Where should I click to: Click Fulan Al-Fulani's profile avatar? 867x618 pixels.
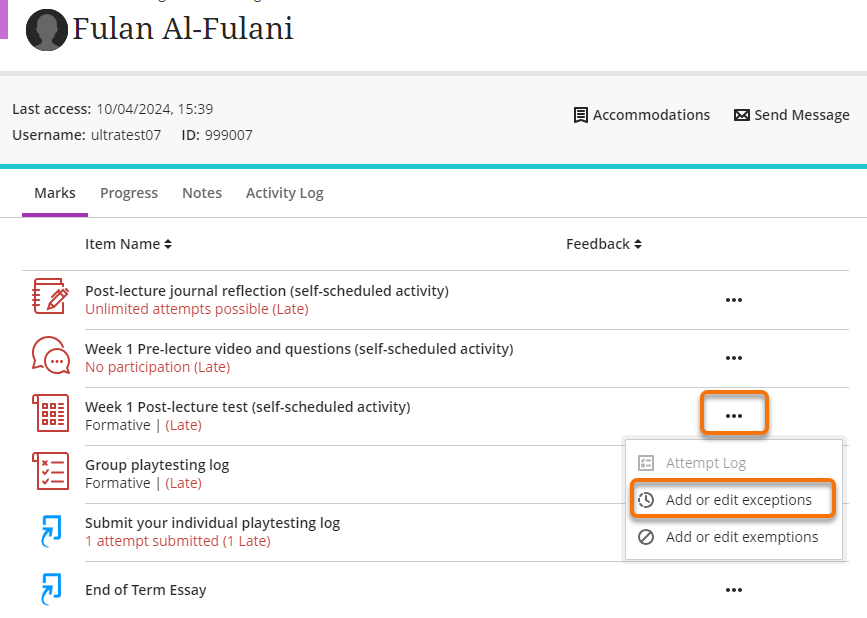[x=47, y=29]
